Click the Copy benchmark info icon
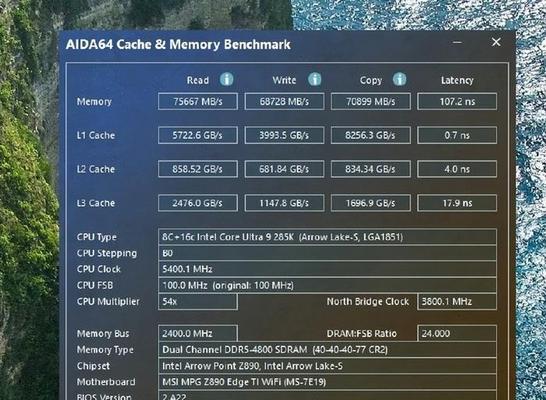 399,79
